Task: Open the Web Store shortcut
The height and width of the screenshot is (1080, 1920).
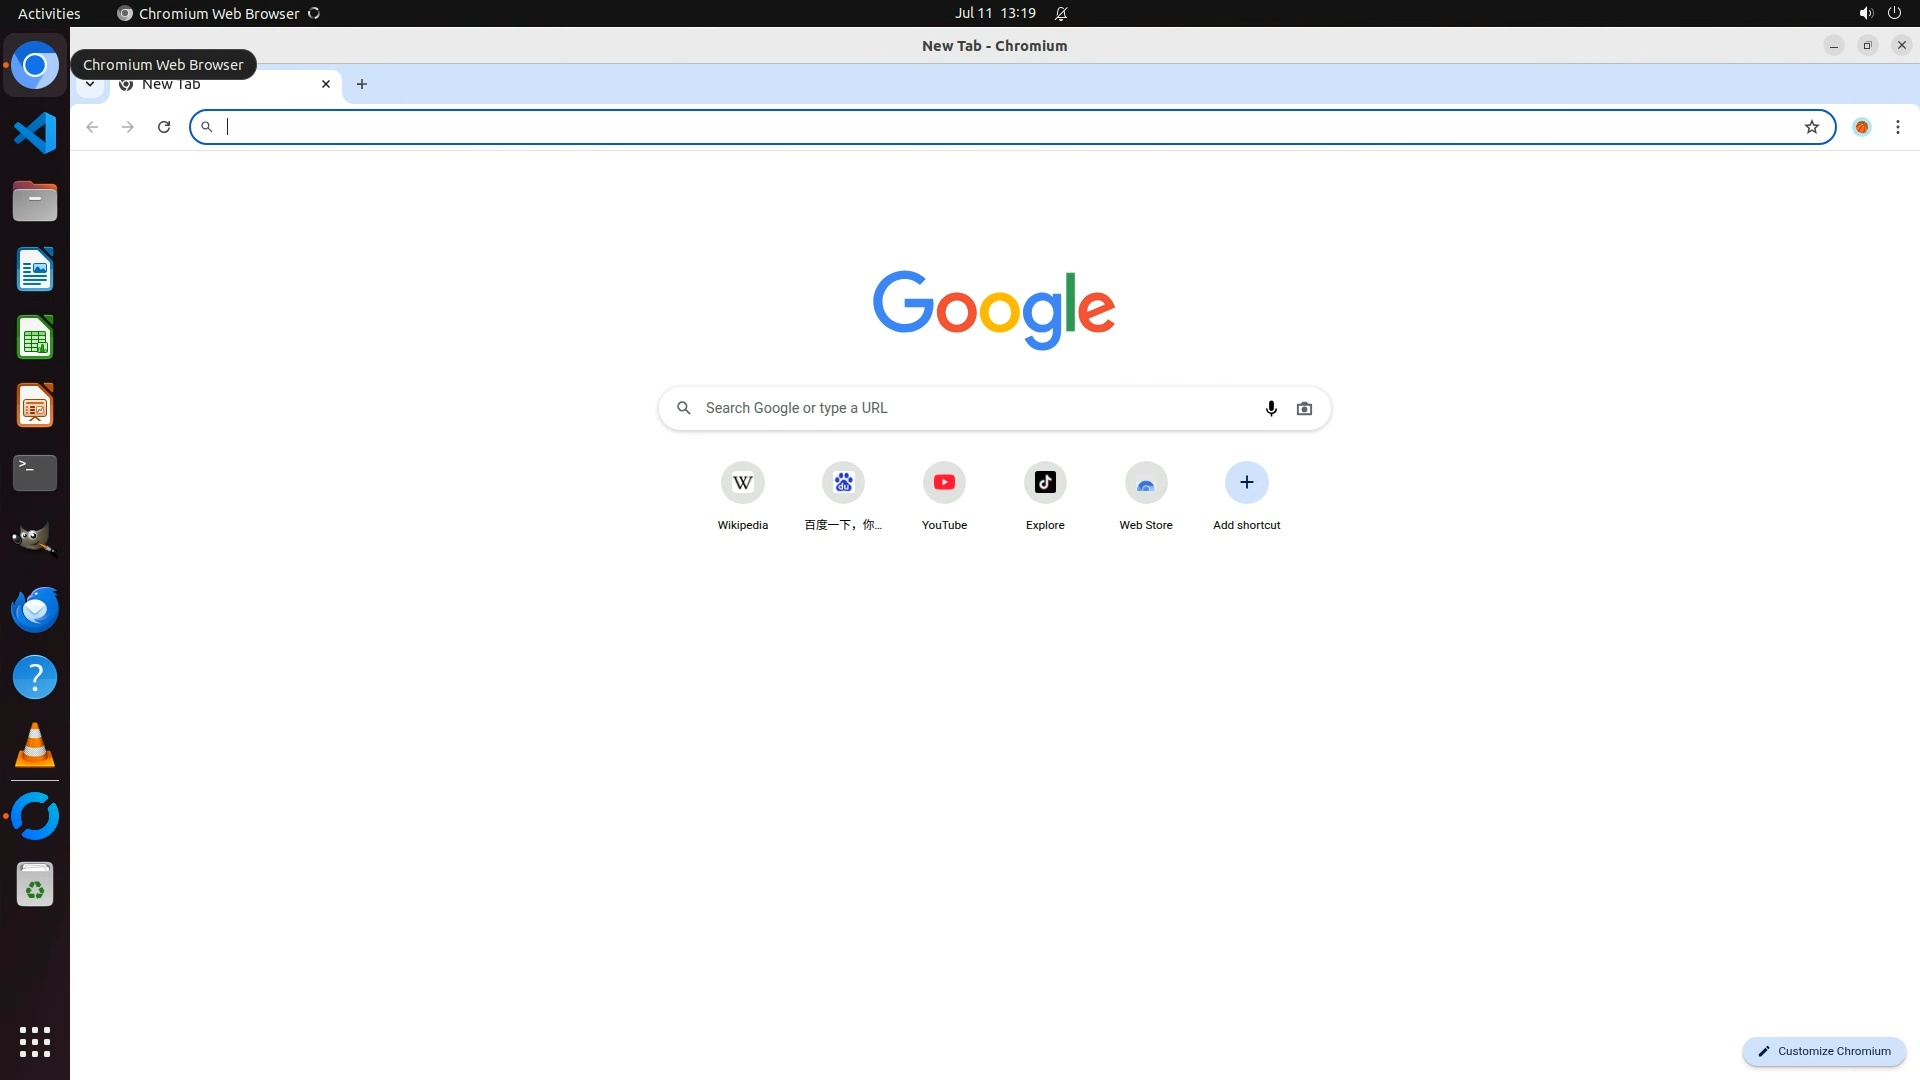Action: [x=1146, y=483]
